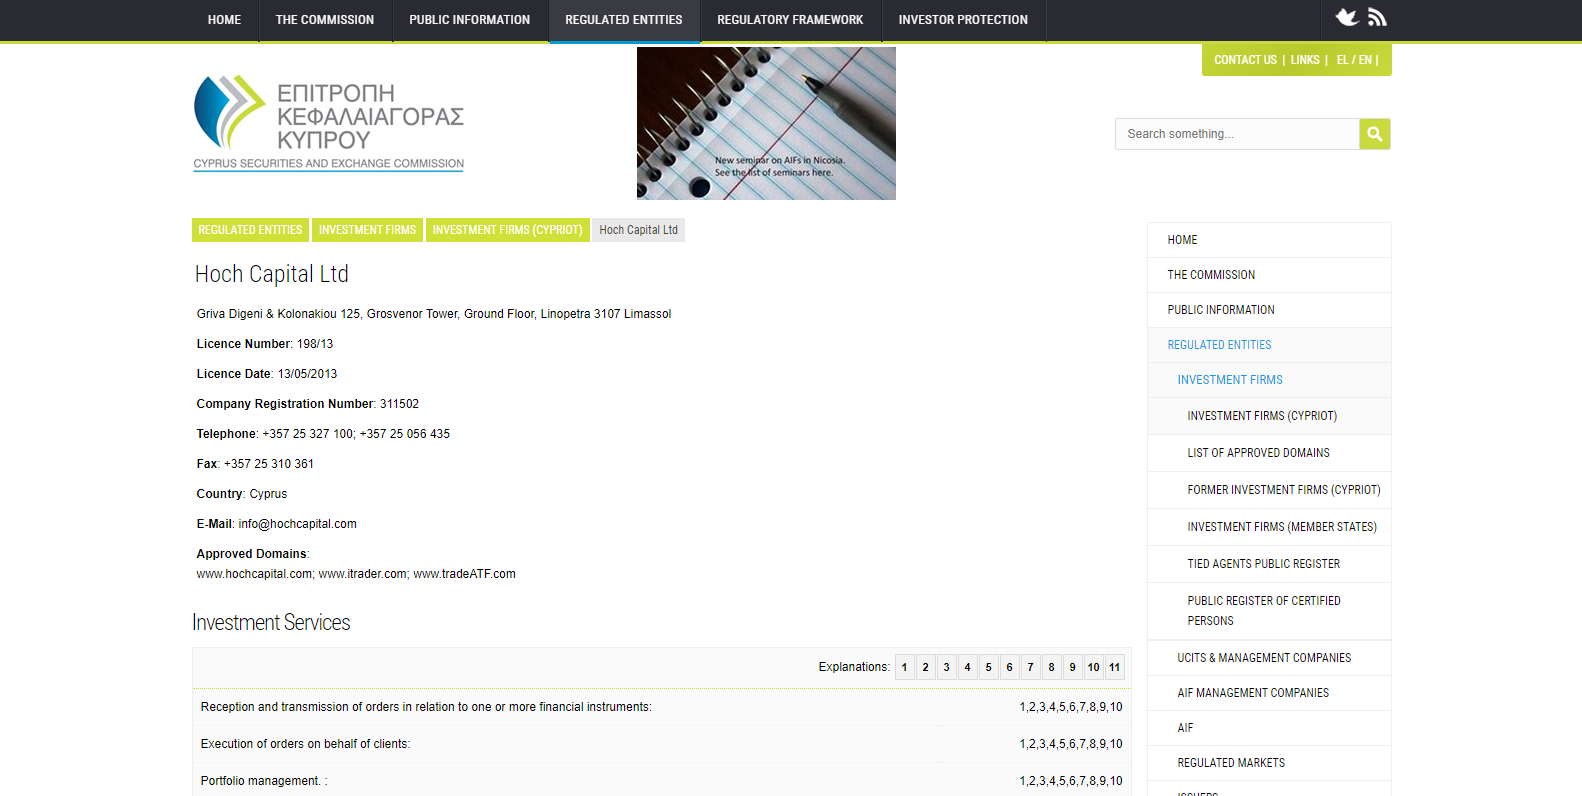The height and width of the screenshot is (796, 1582).
Task: Open UCITS & MANAGEMENT COMPANIES
Action: (1269, 658)
